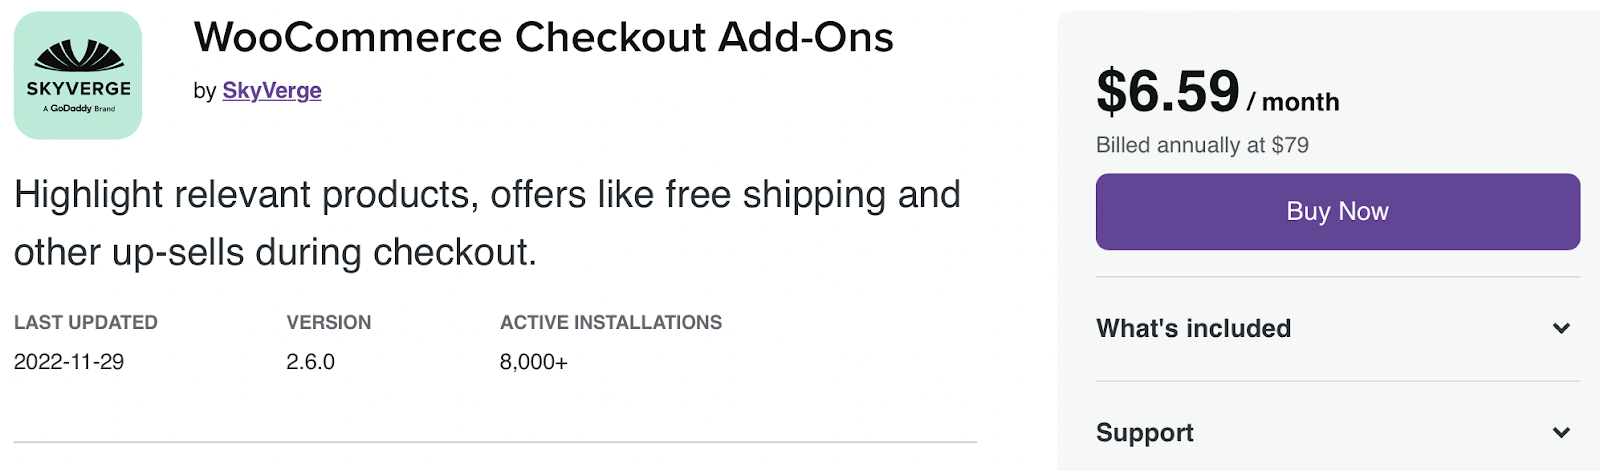Click the Highlight relevant products description text

click(487, 223)
